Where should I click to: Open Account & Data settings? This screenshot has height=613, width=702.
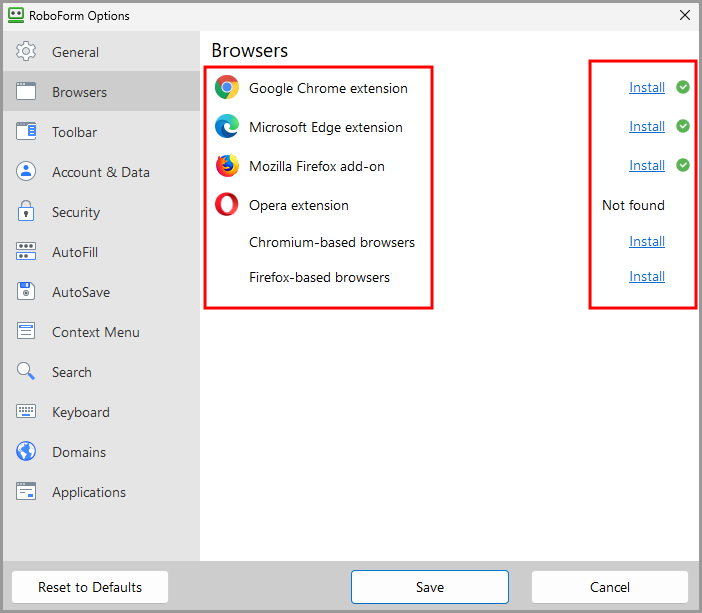[102, 171]
